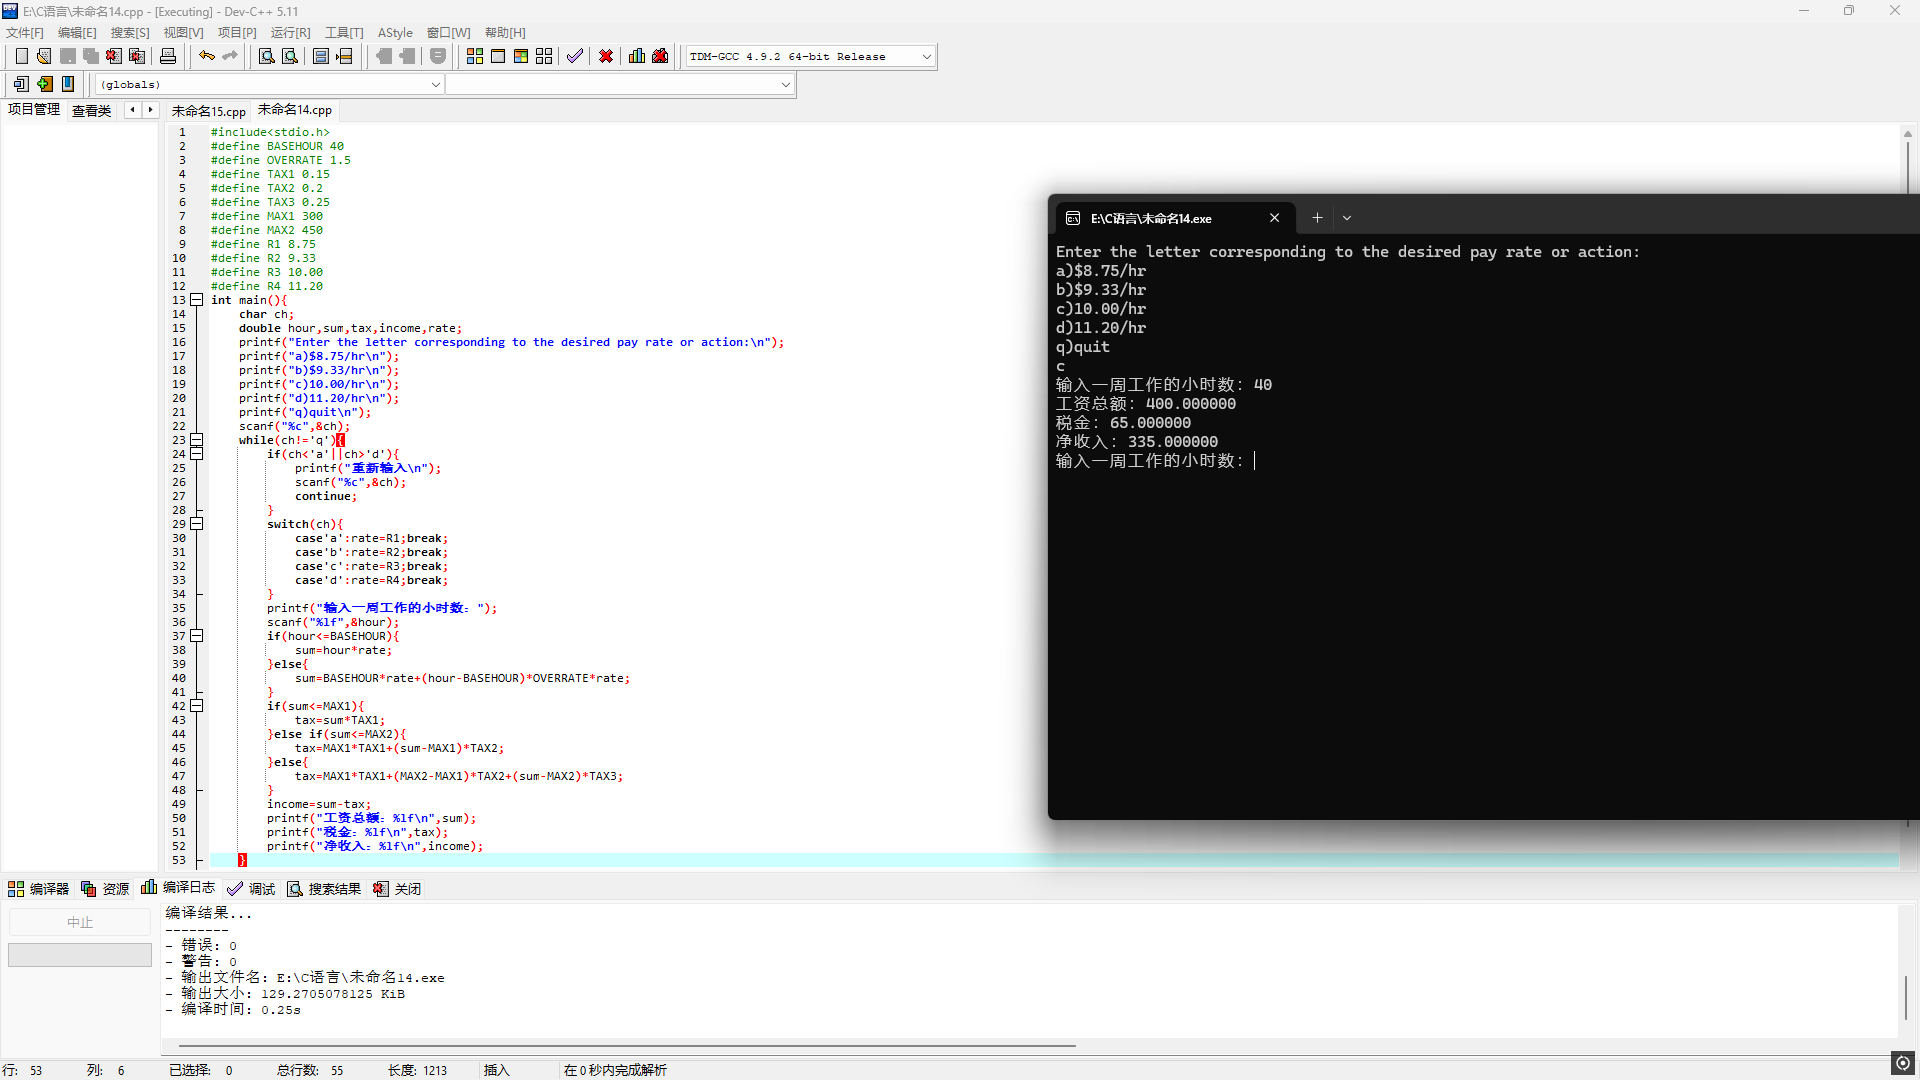The width and height of the screenshot is (1920, 1080).
Task: Switch to the 未命名15.cpp tab
Action: point(208,111)
